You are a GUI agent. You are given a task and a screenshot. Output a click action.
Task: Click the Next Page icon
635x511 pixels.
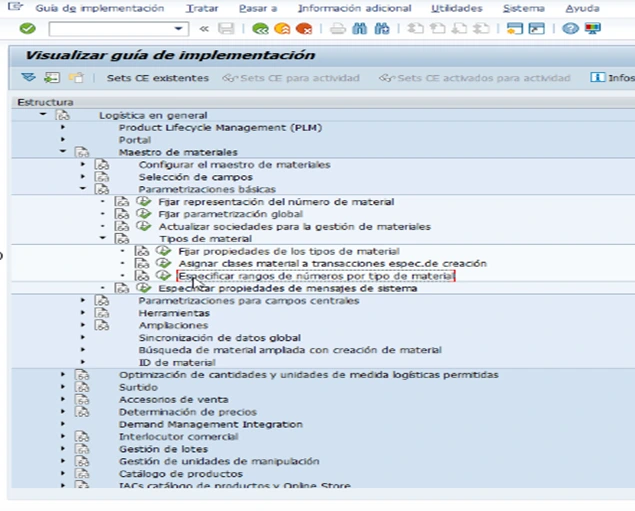click(459, 29)
